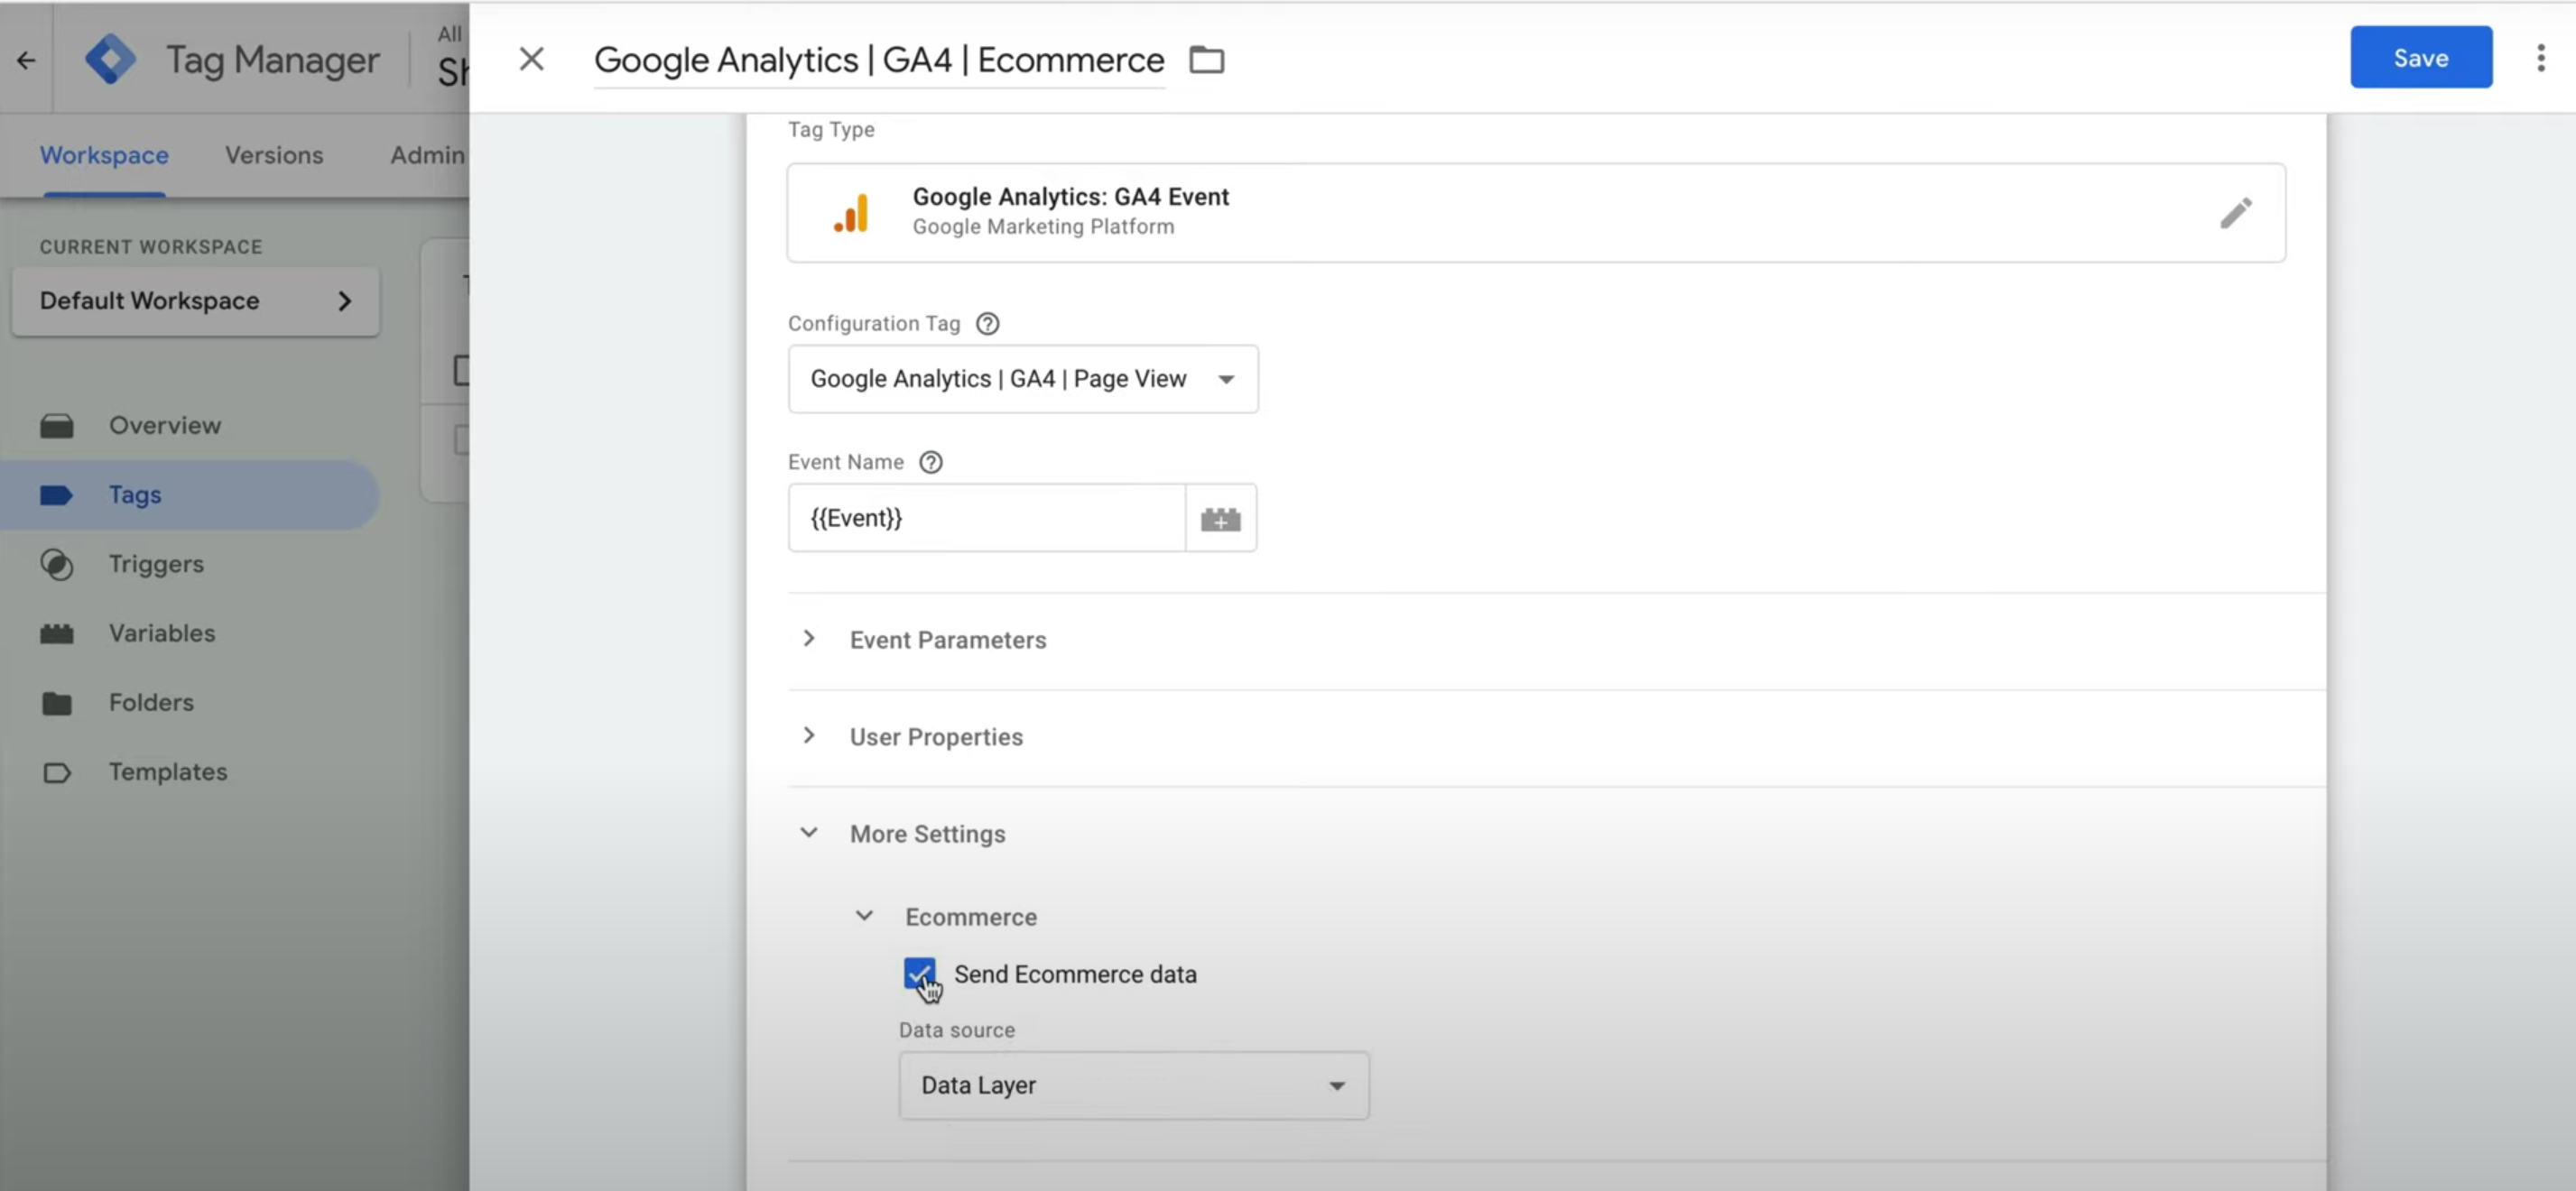Open the Configuration Tag dropdown

(x=1226, y=379)
